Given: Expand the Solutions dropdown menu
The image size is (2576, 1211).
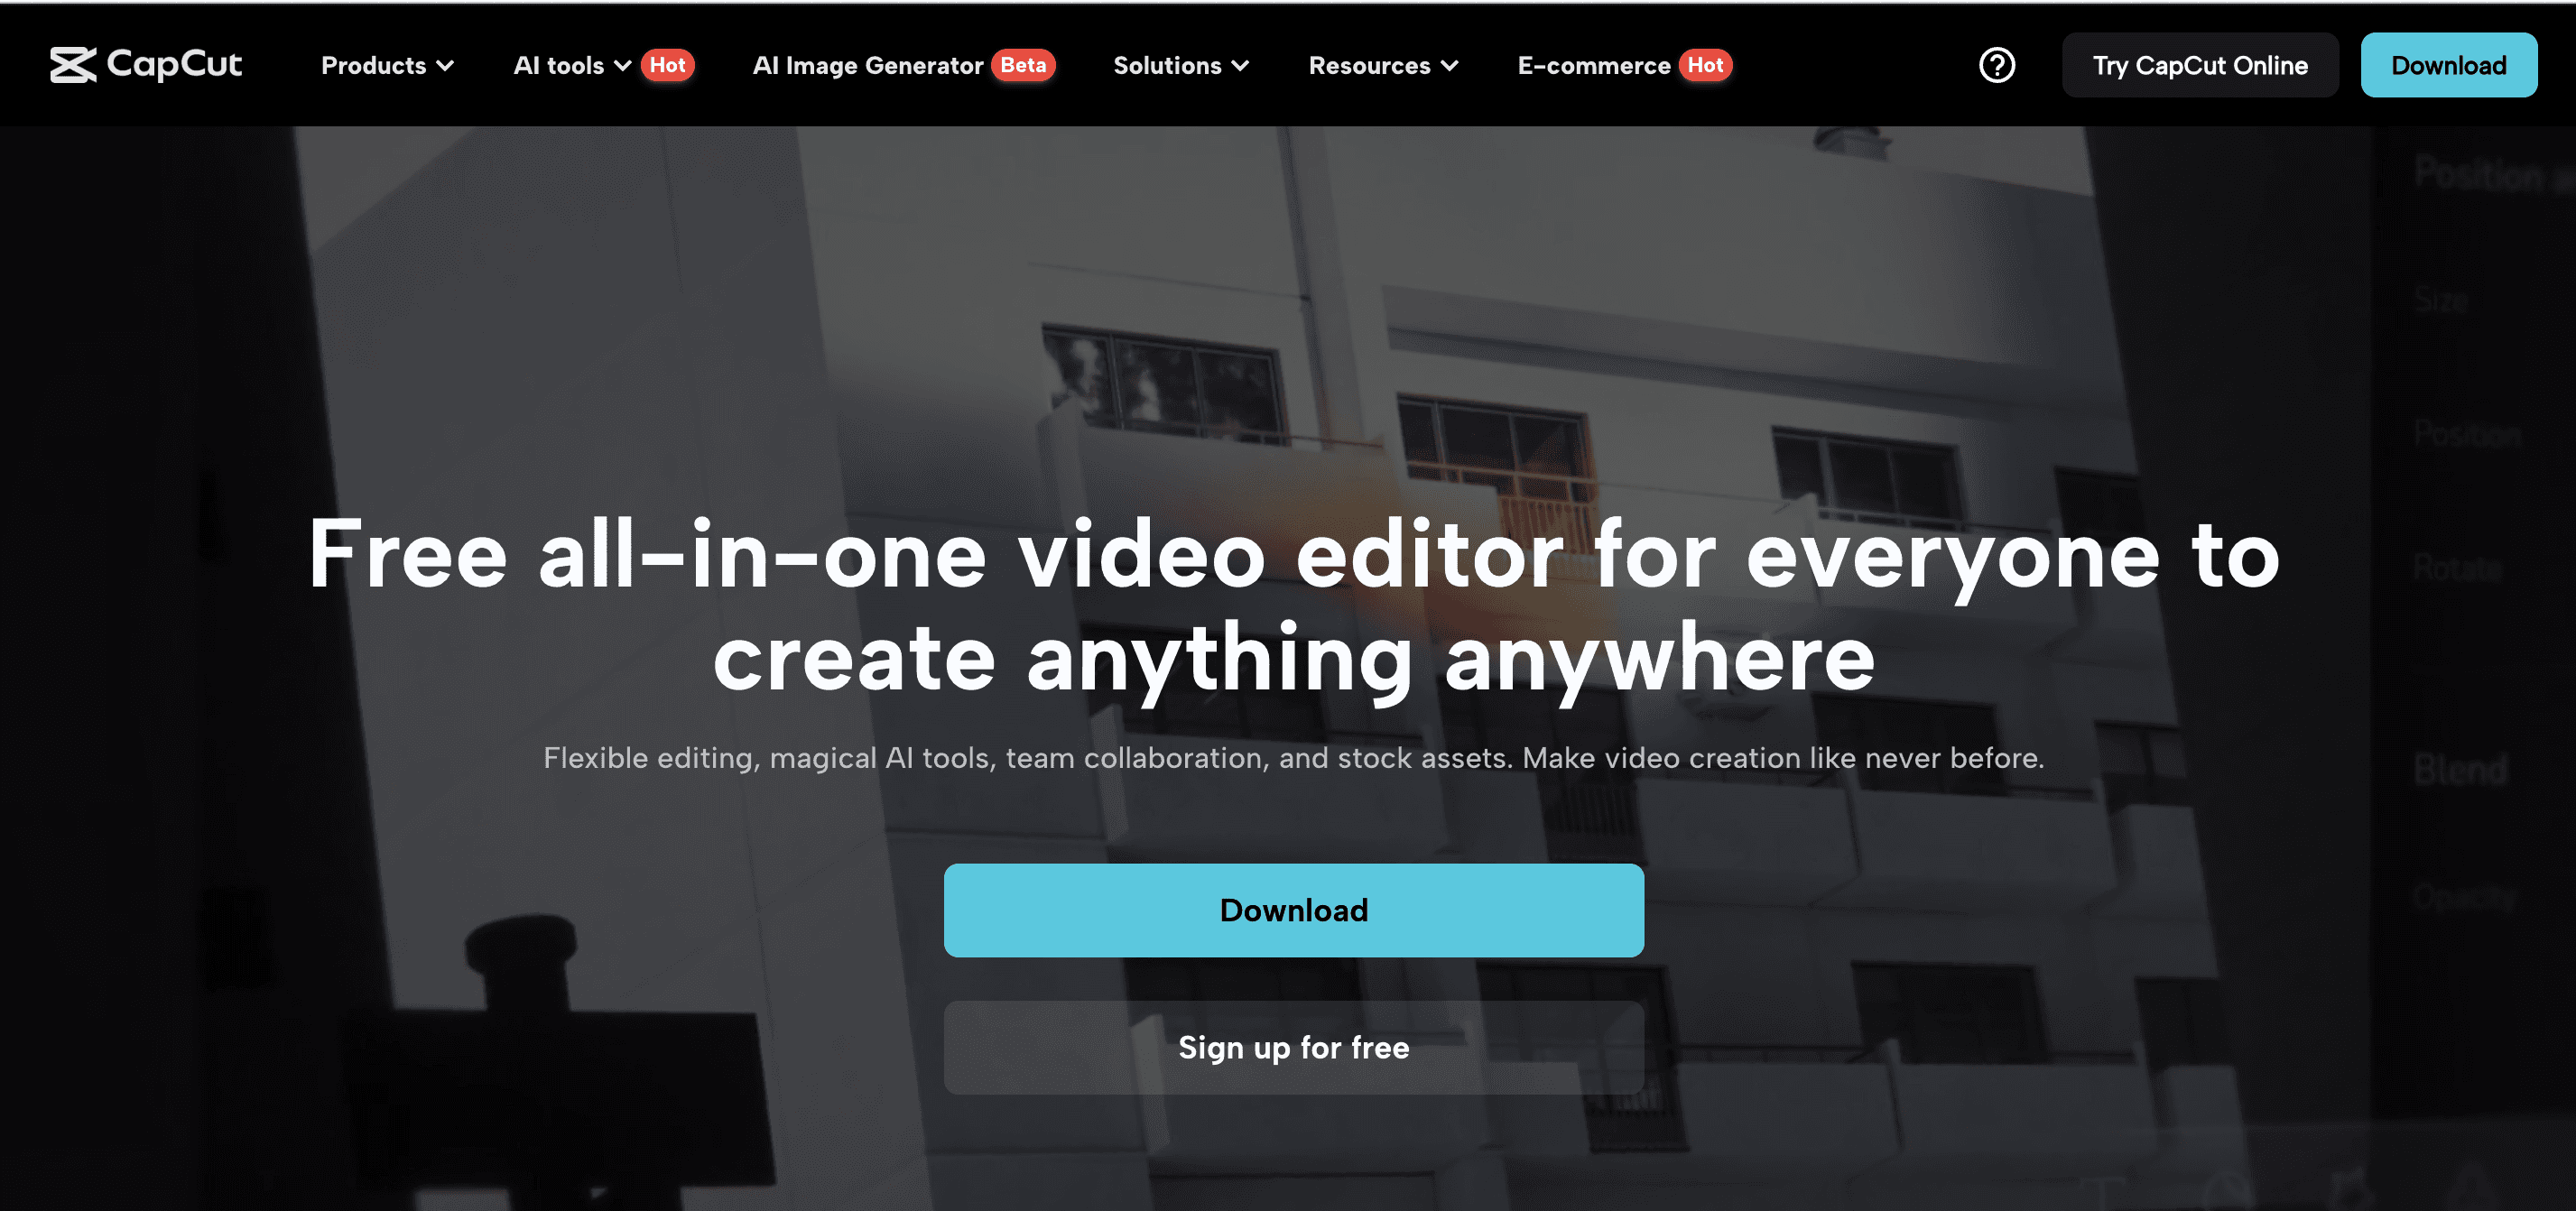Looking at the screenshot, I should coord(1178,66).
